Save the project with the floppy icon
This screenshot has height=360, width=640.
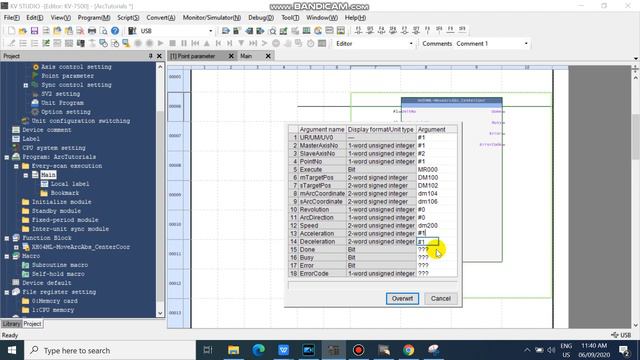tap(34, 31)
